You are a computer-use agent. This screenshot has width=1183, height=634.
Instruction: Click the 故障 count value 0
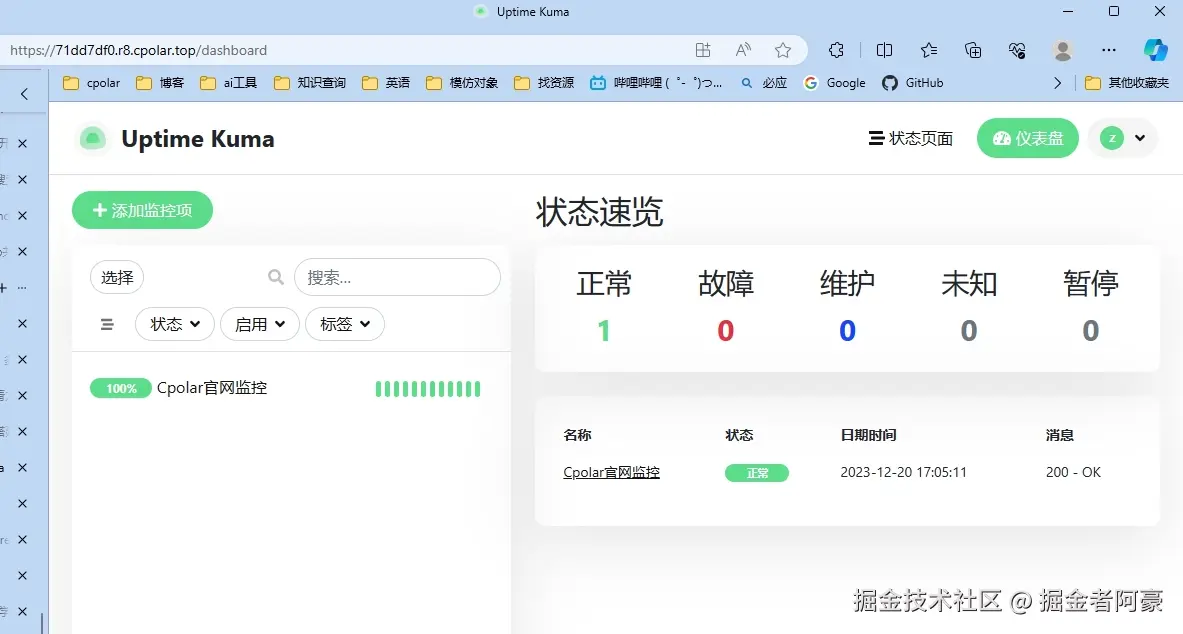726,331
